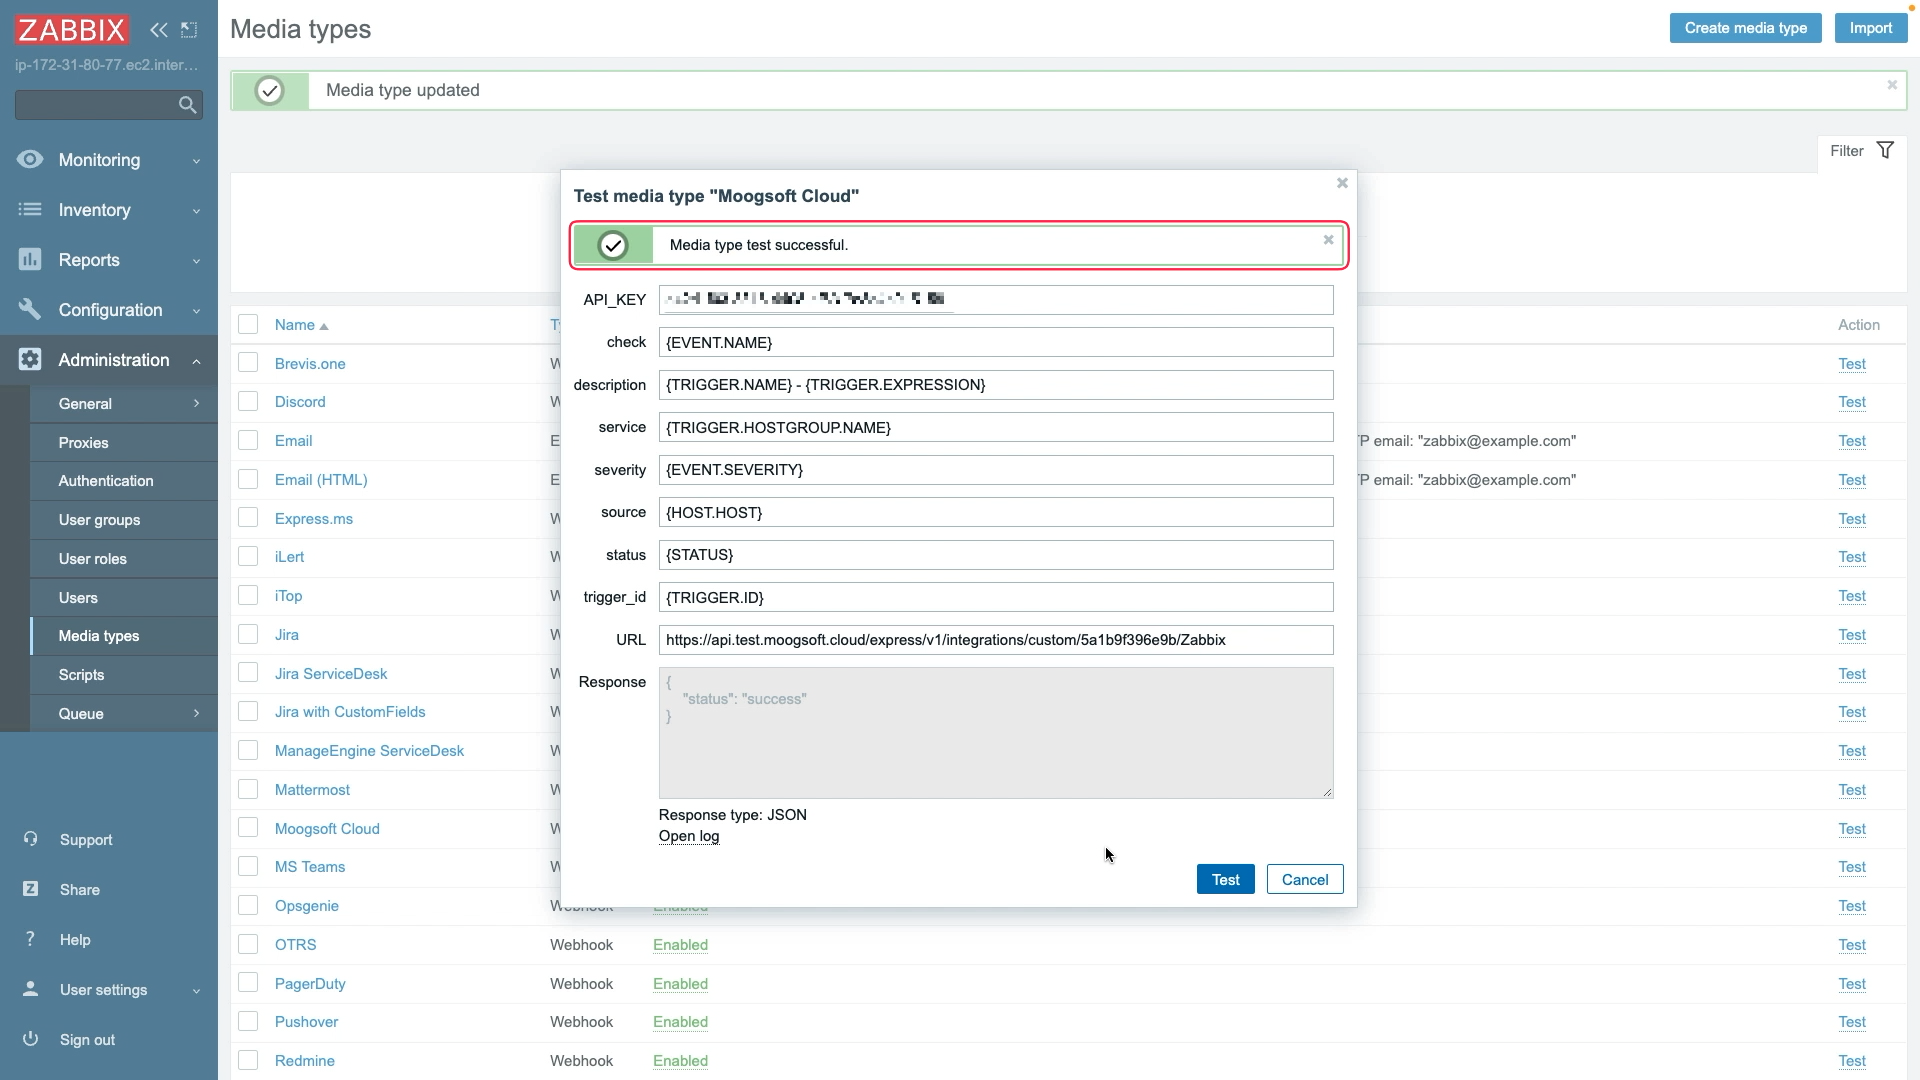Click the Support headset icon
Image resolution: width=1920 pixels, height=1080 pixels.
coord(31,839)
